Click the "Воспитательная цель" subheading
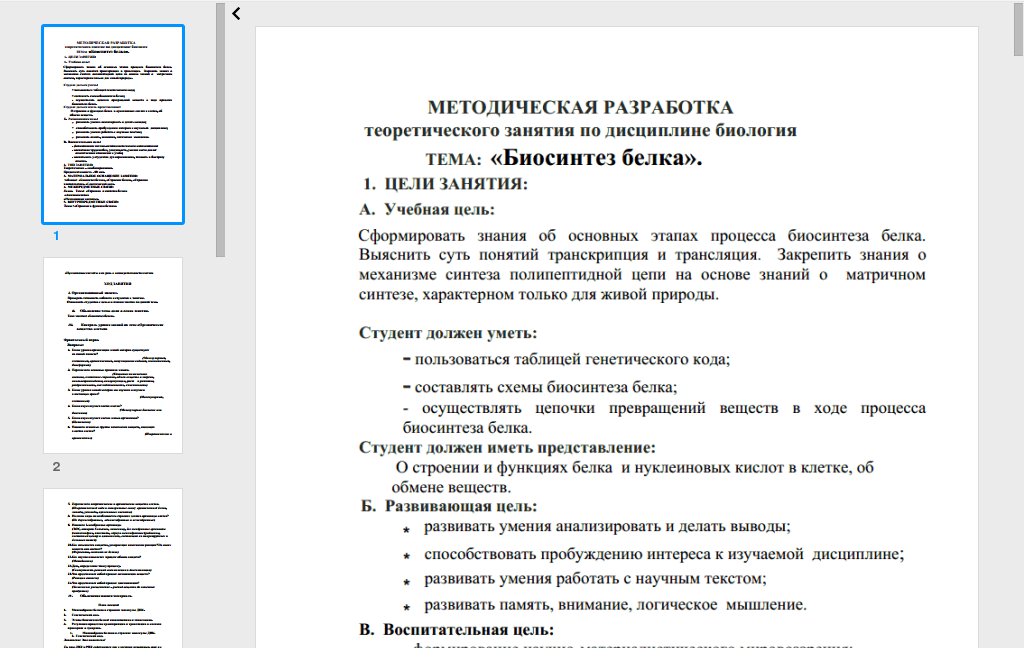The height and width of the screenshot is (648, 1024). tap(467, 630)
